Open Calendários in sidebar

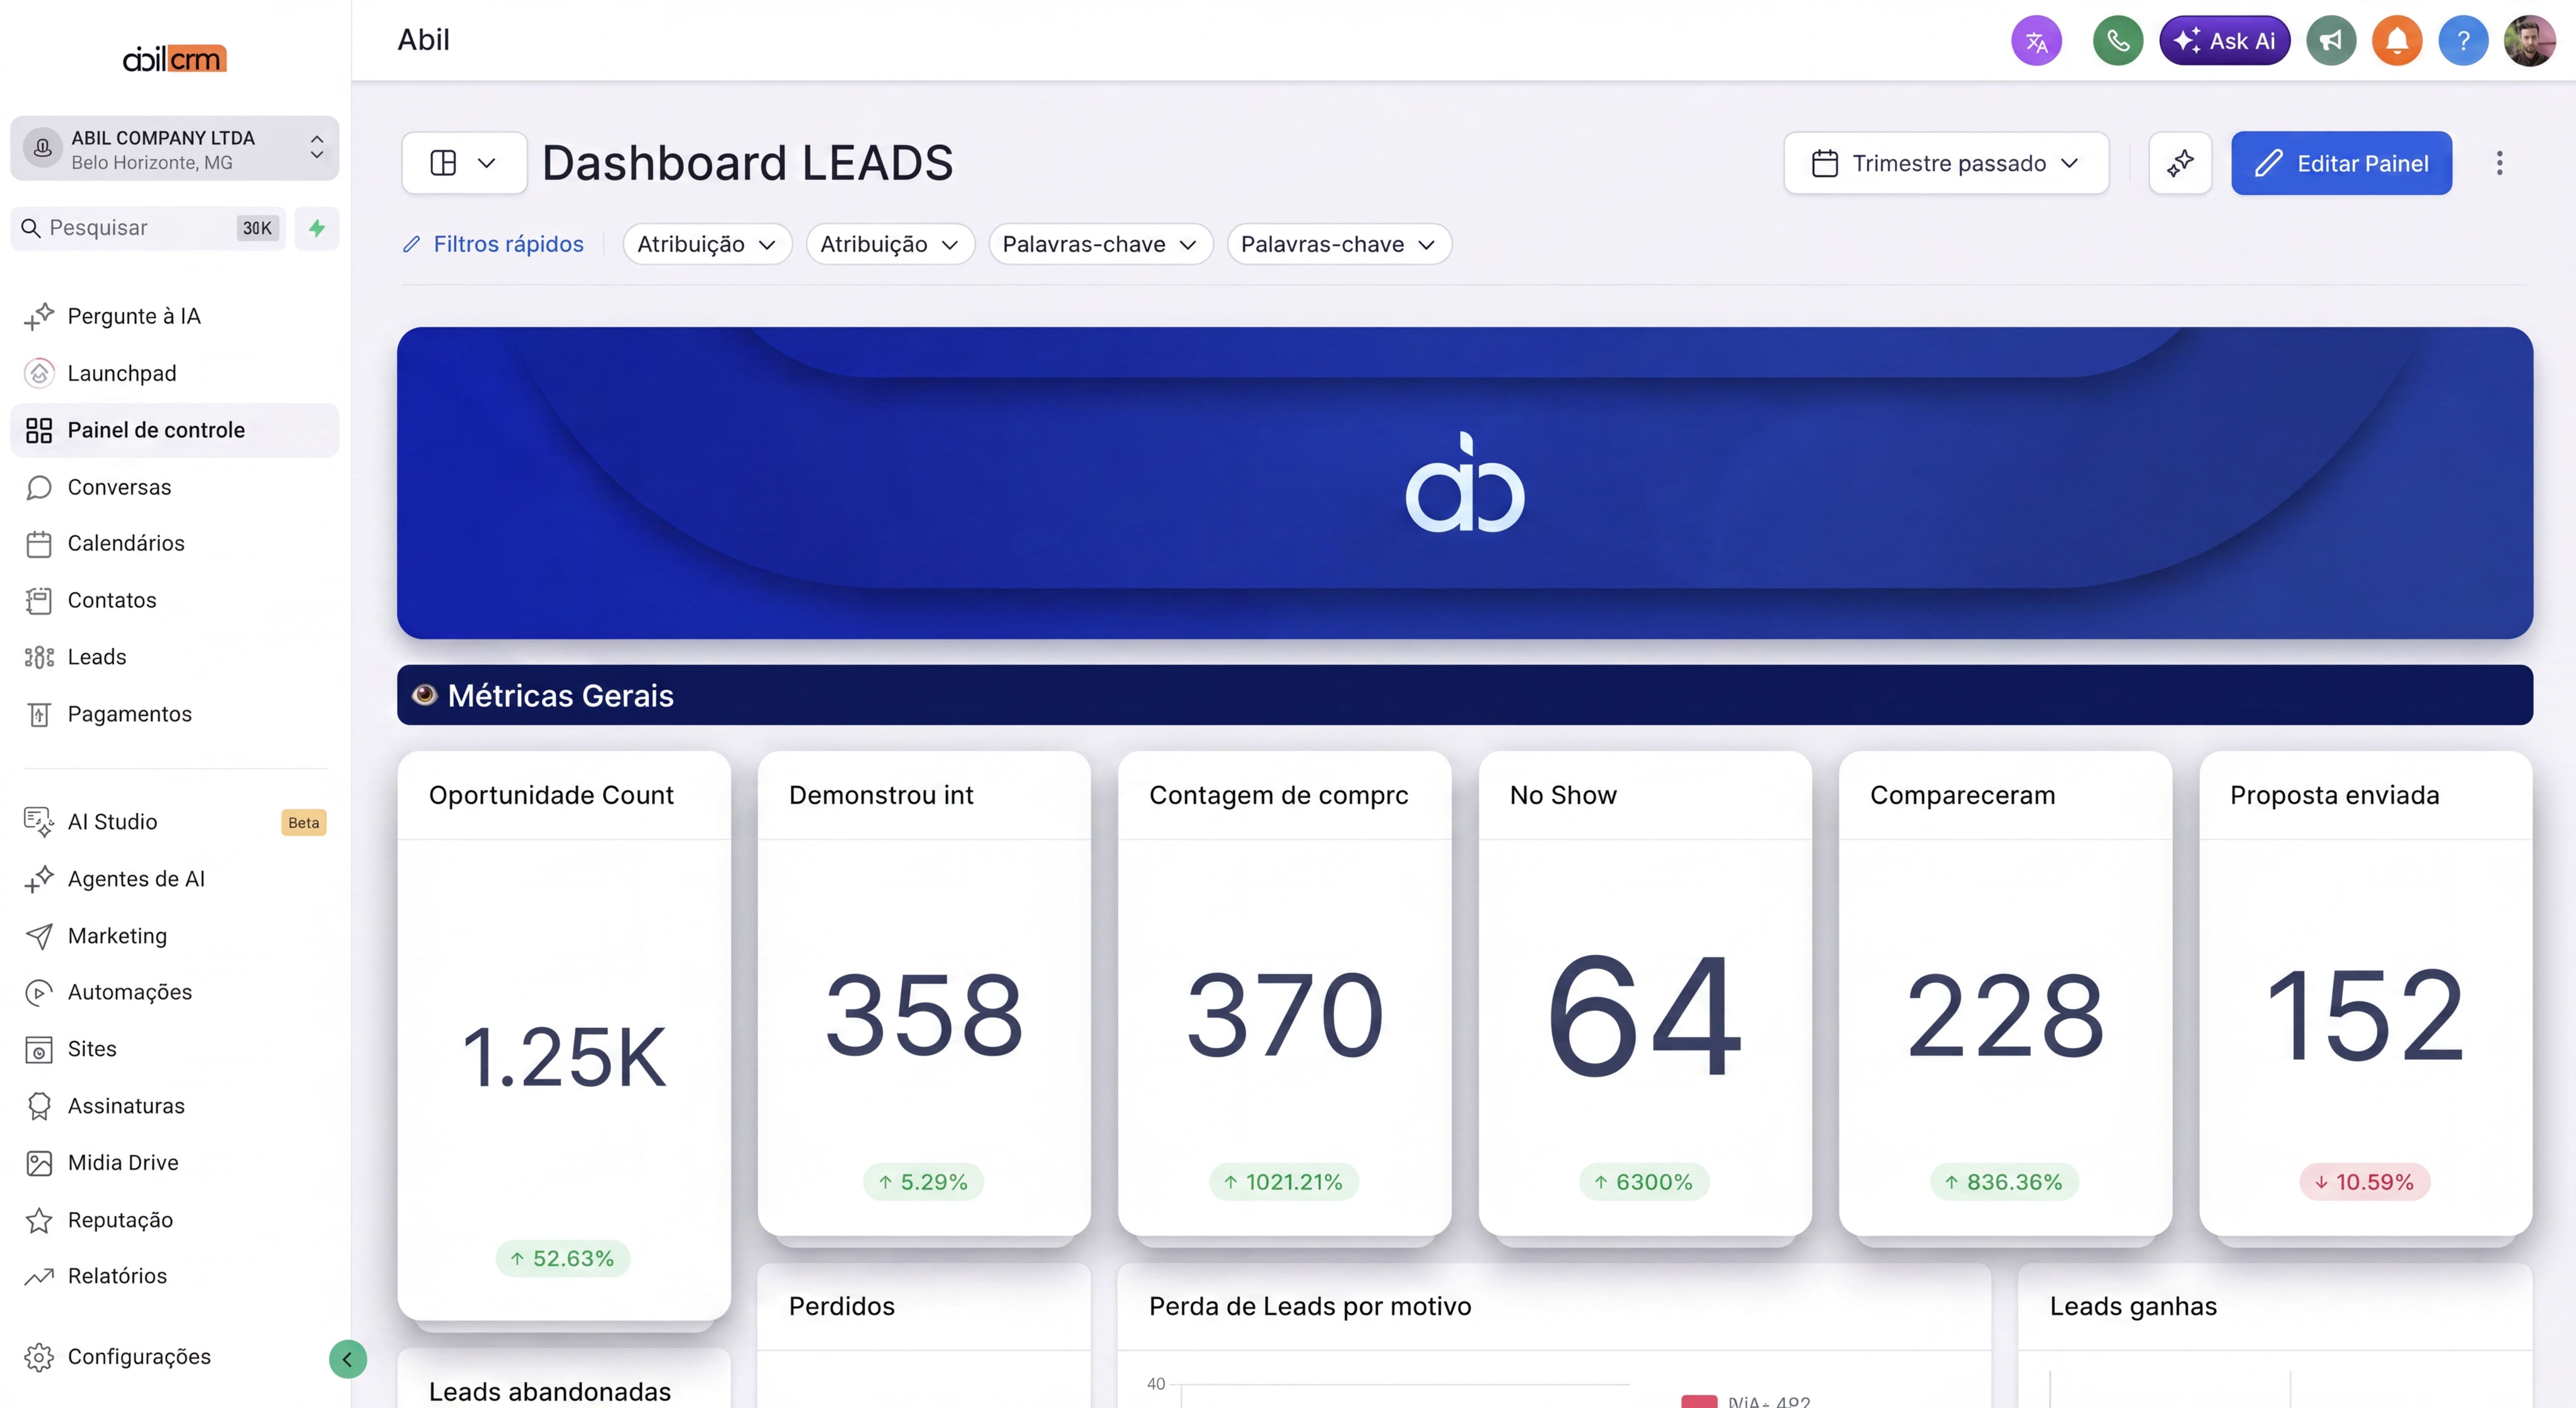tap(175, 543)
